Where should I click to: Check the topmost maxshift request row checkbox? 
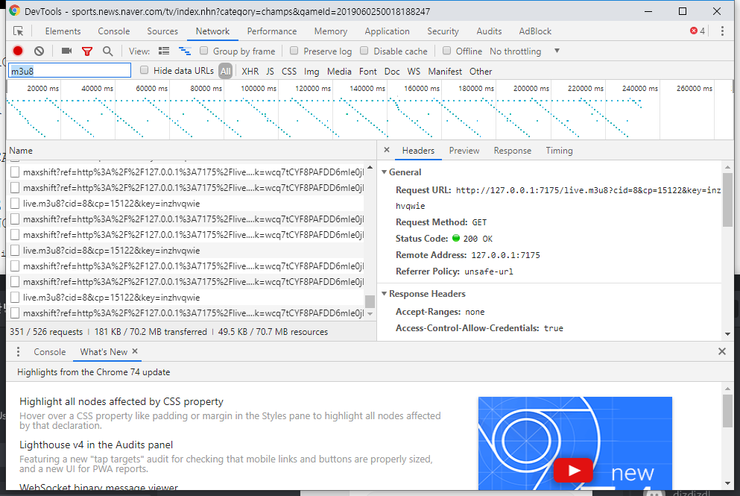(15, 172)
